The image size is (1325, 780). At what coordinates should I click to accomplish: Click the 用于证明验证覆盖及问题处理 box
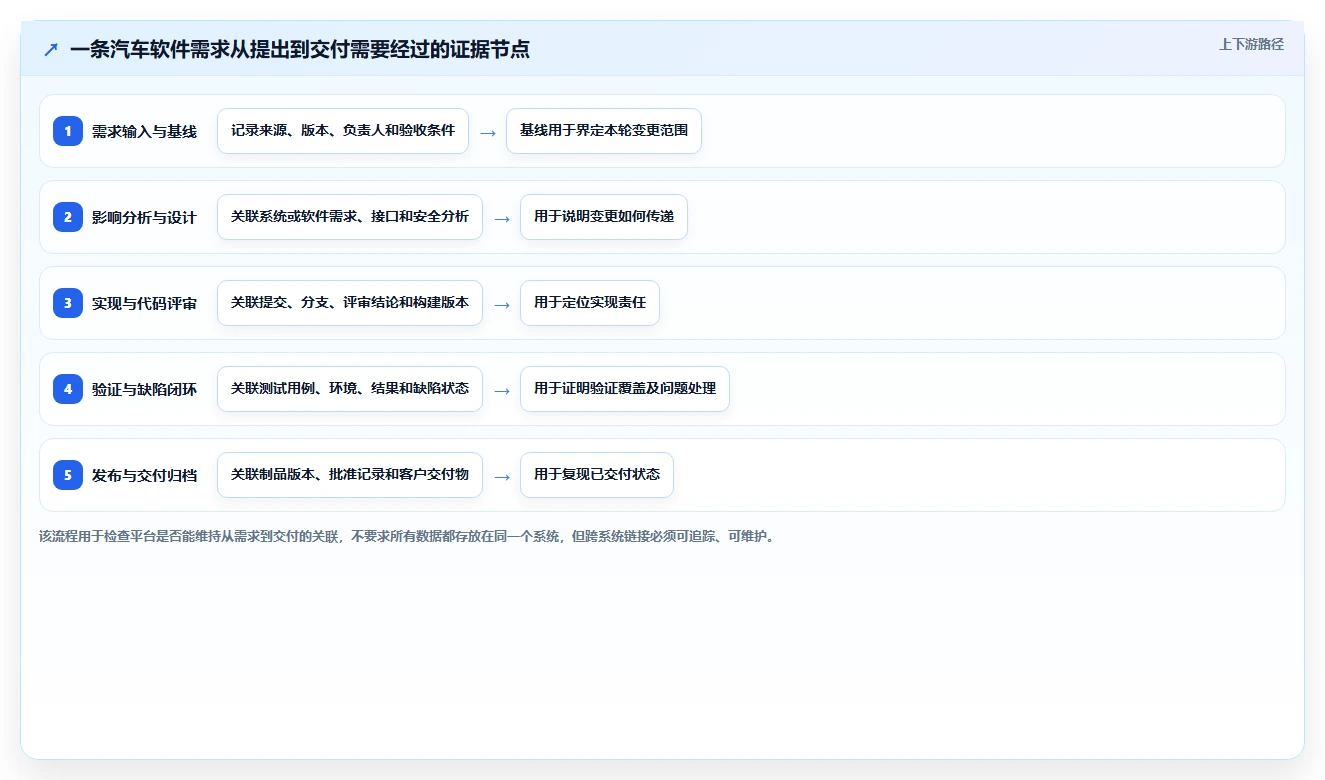pos(625,389)
